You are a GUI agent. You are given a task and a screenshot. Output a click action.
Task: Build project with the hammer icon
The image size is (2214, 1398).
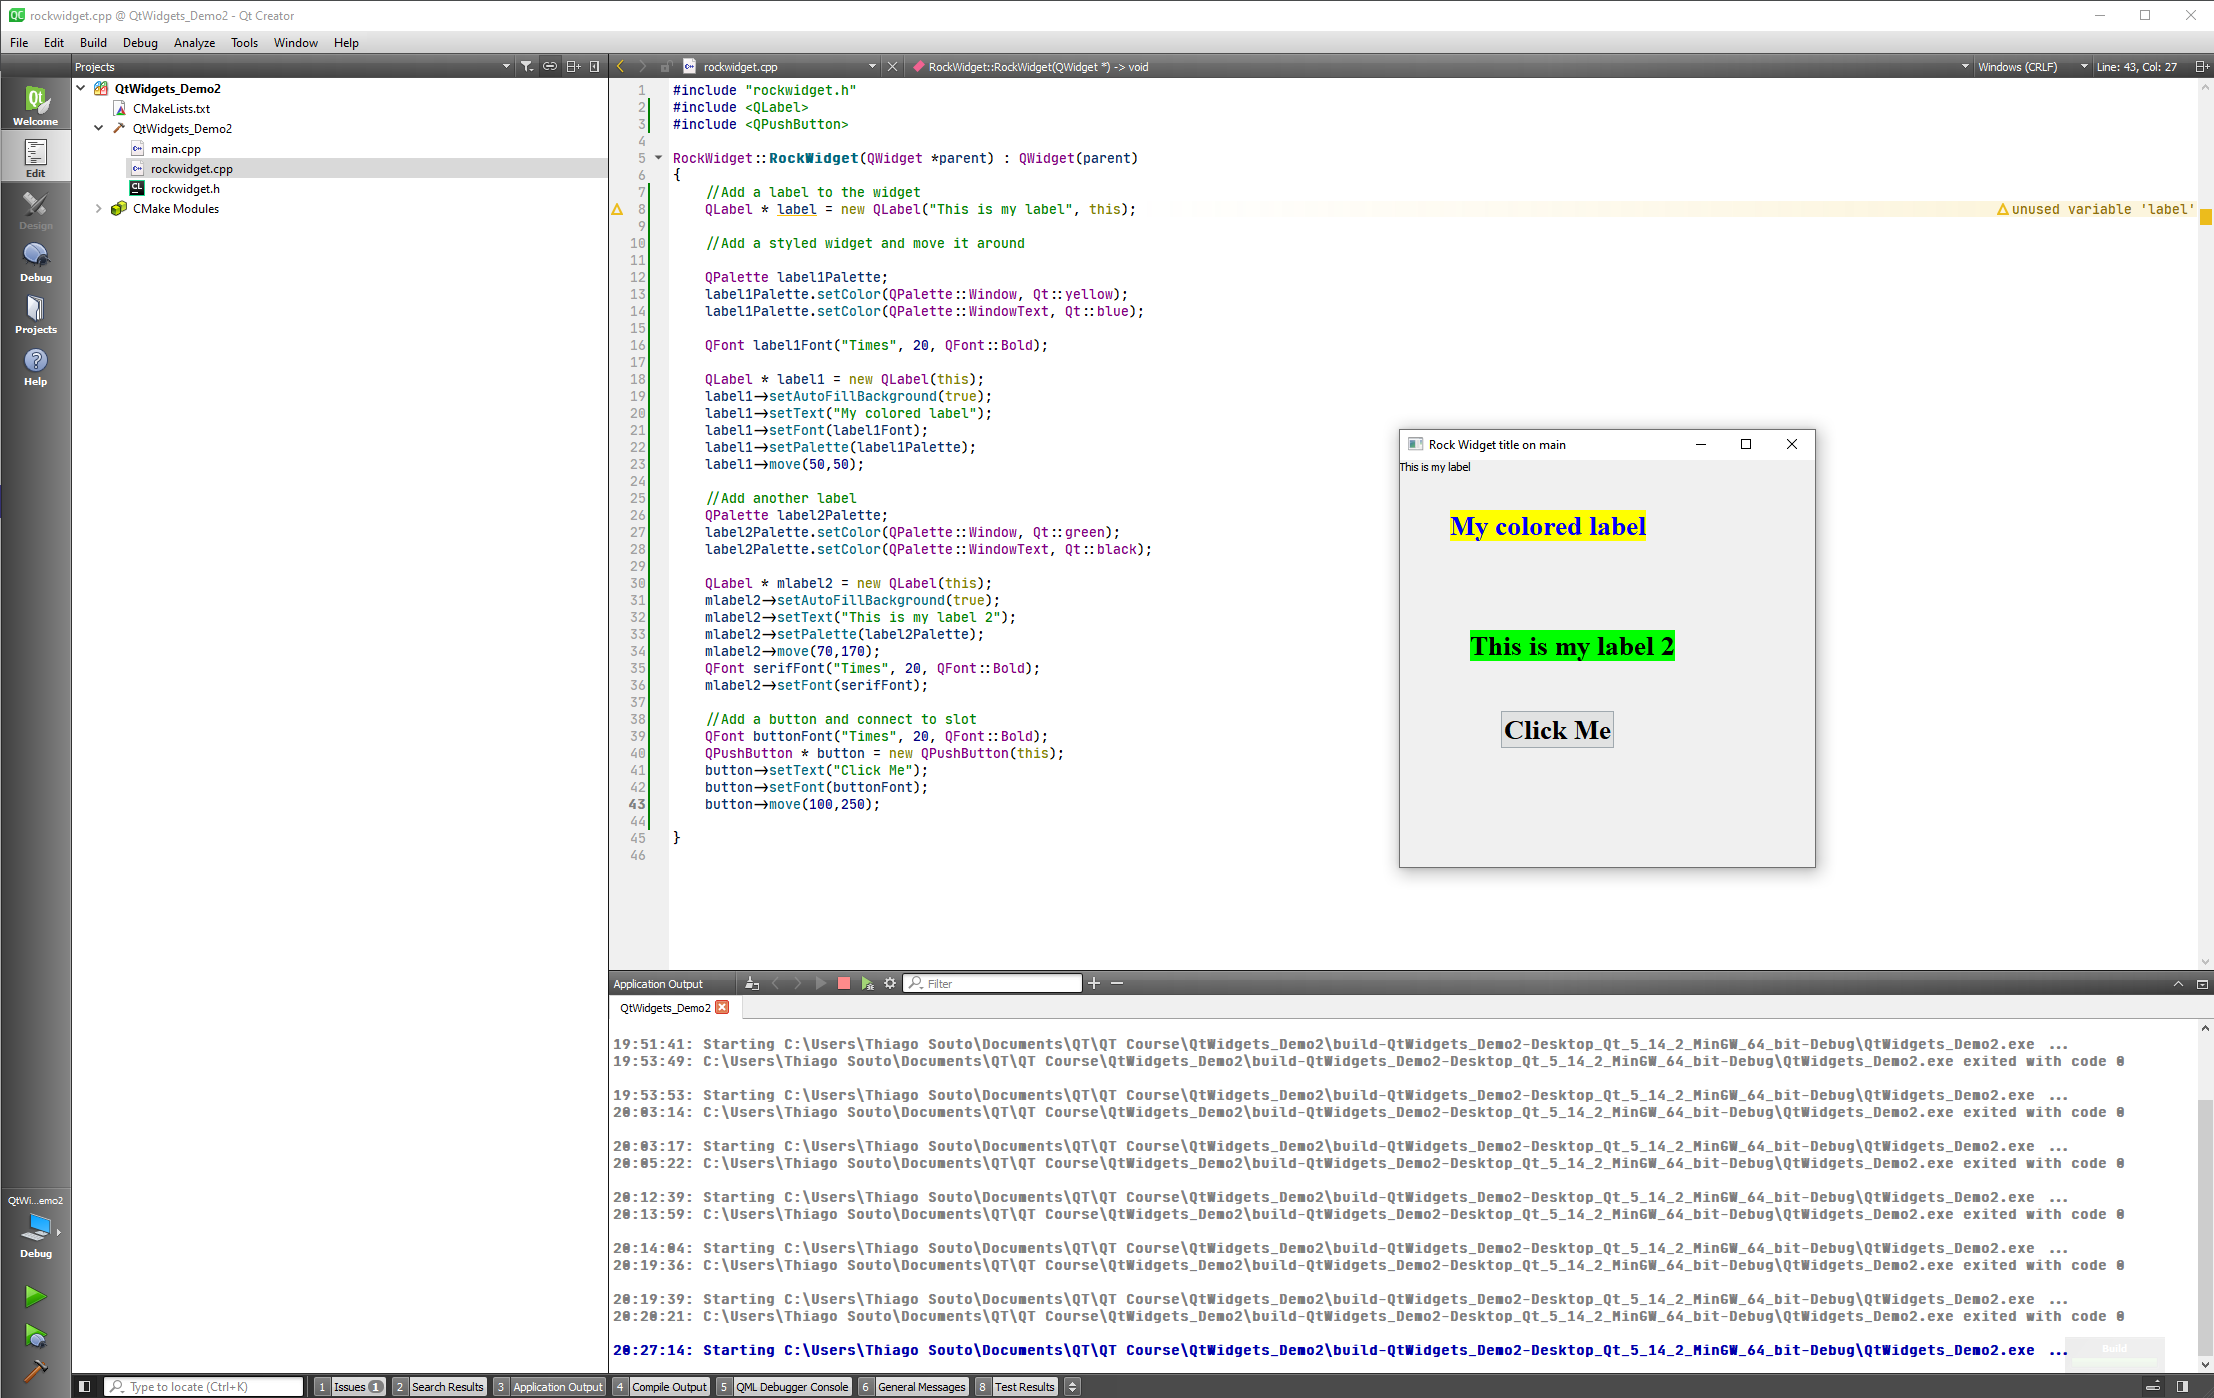click(35, 1370)
